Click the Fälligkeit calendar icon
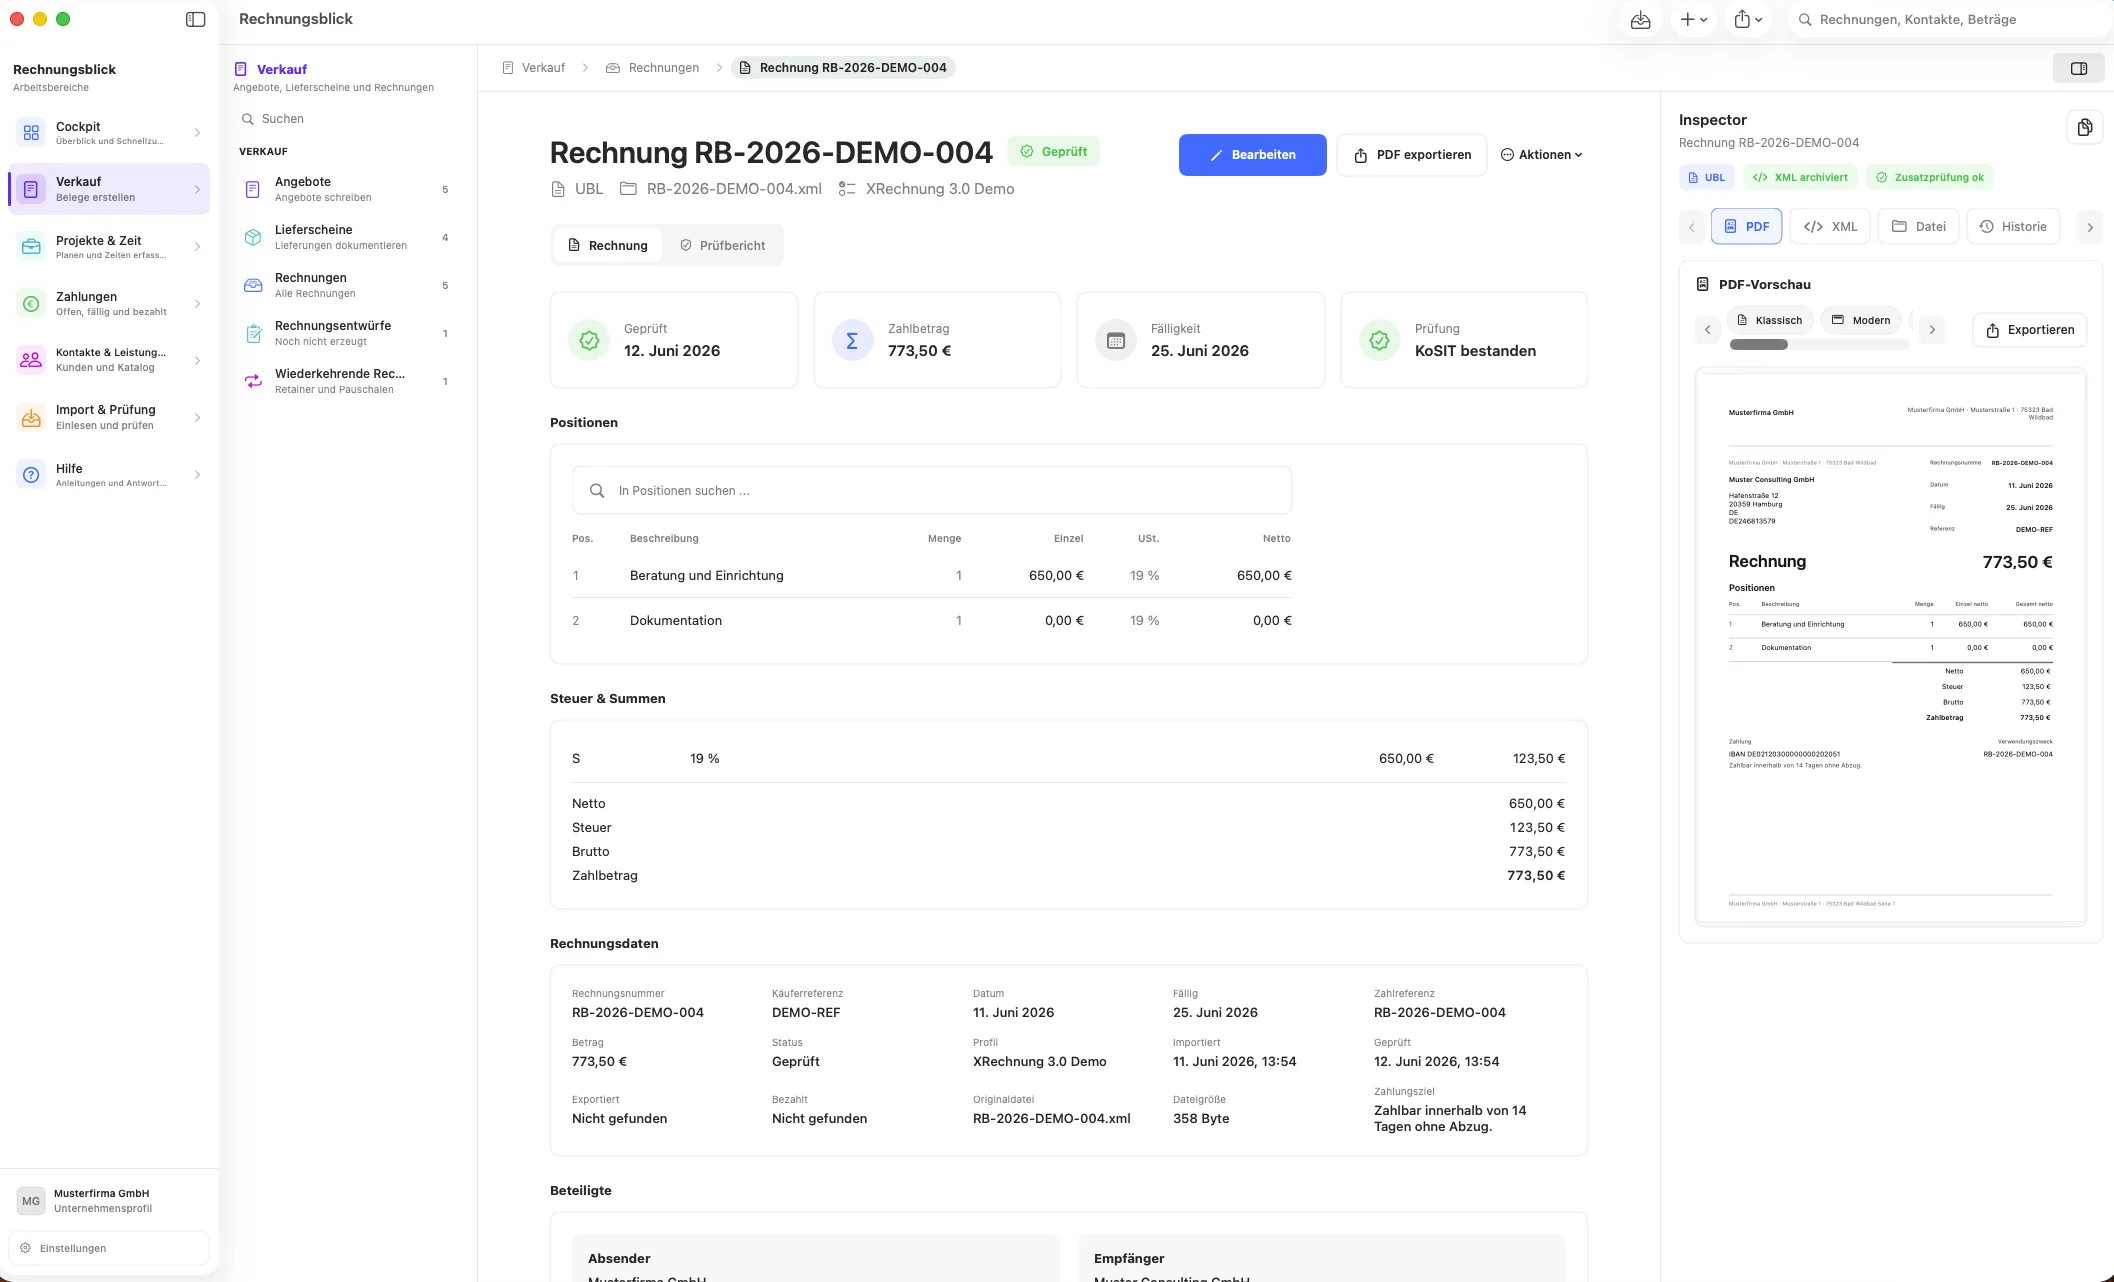 tap(1116, 341)
